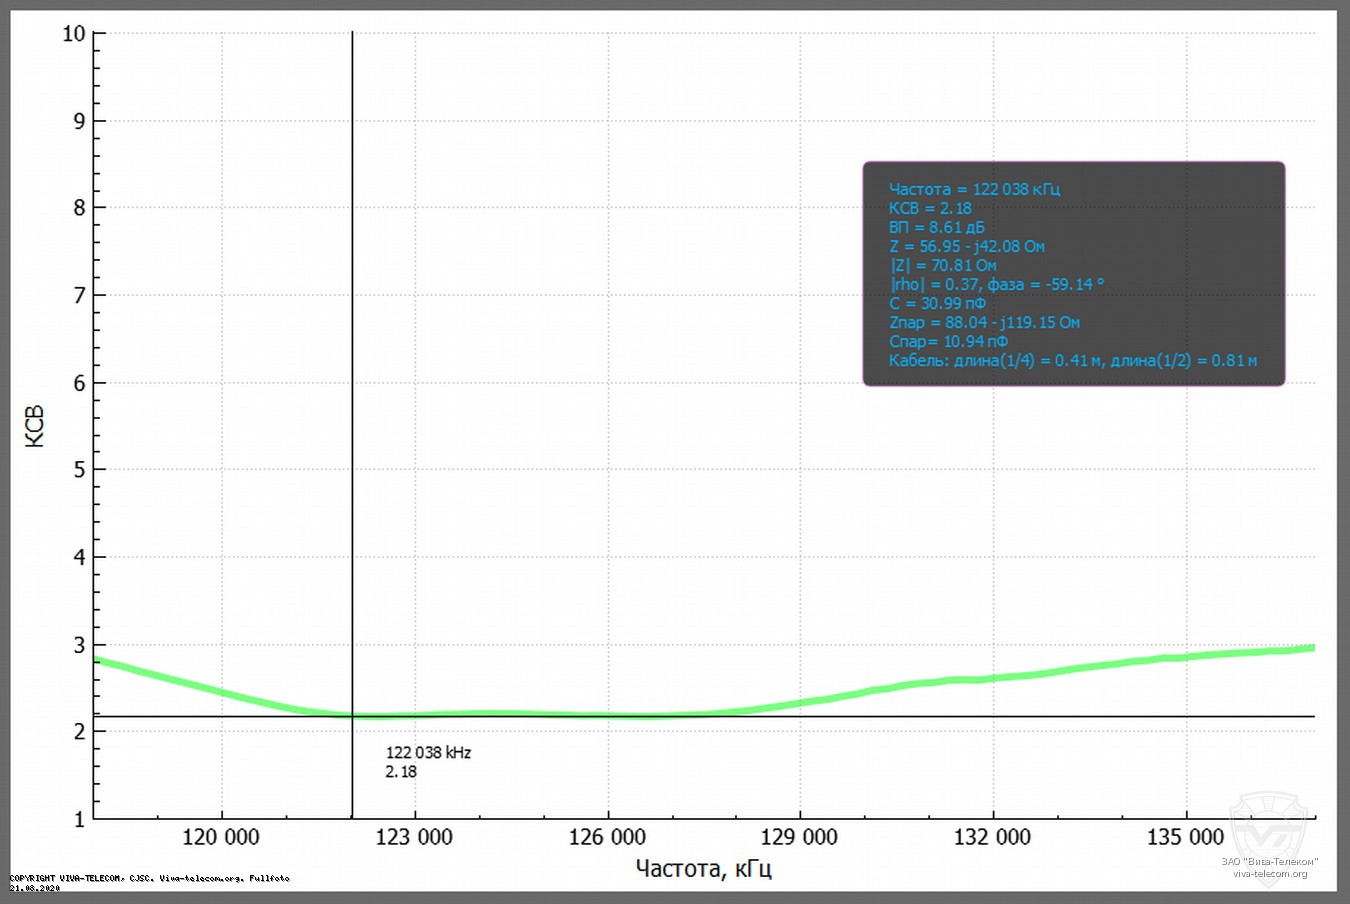The height and width of the screenshot is (904, 1350).
Task: Click the green SWR curve near 132 000
Action: 993,678
